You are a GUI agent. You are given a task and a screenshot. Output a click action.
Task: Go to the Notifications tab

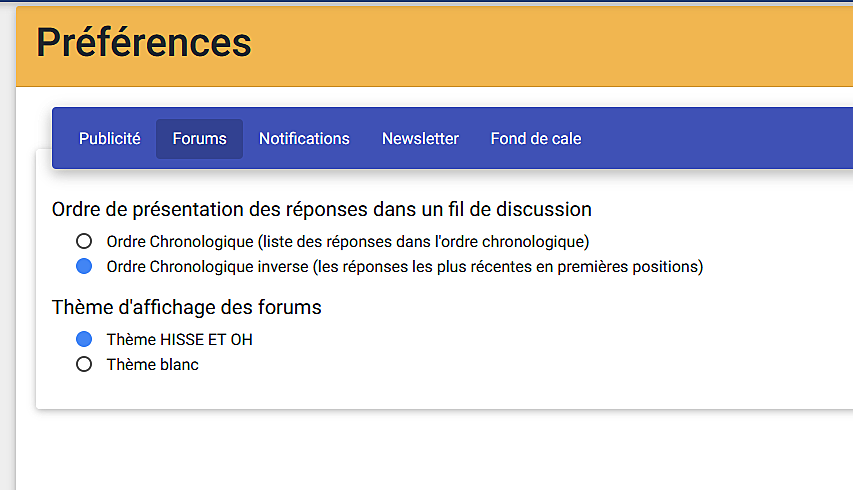(304, 139)
